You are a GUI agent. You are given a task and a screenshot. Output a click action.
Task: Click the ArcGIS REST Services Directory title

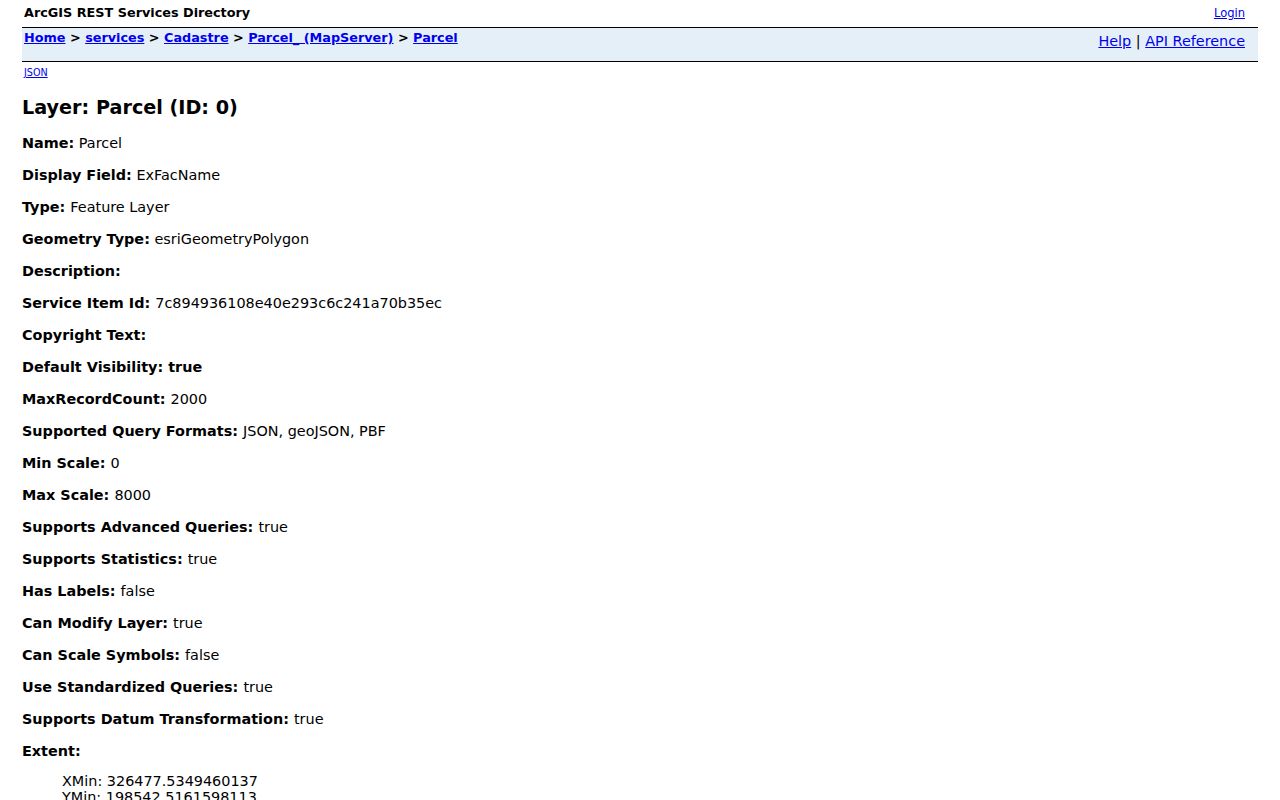click(x=137, y=13)
